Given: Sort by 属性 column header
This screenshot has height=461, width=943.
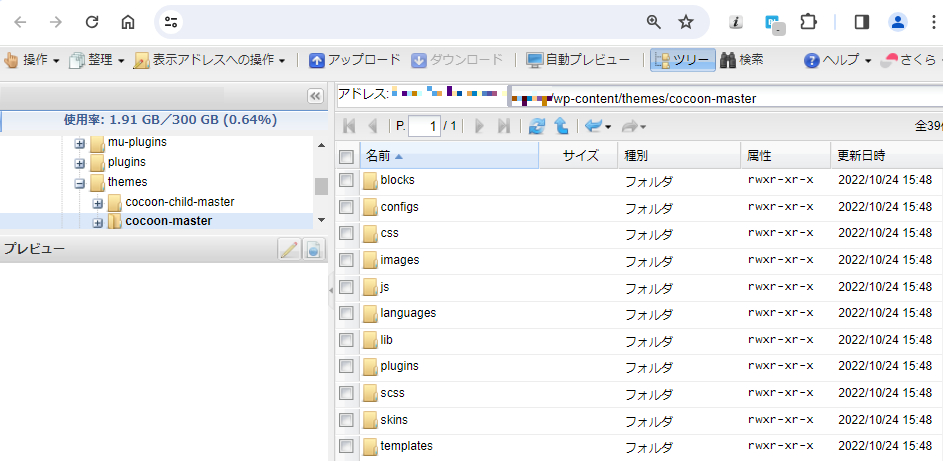Looking at the screenshot, I should 785,156.
